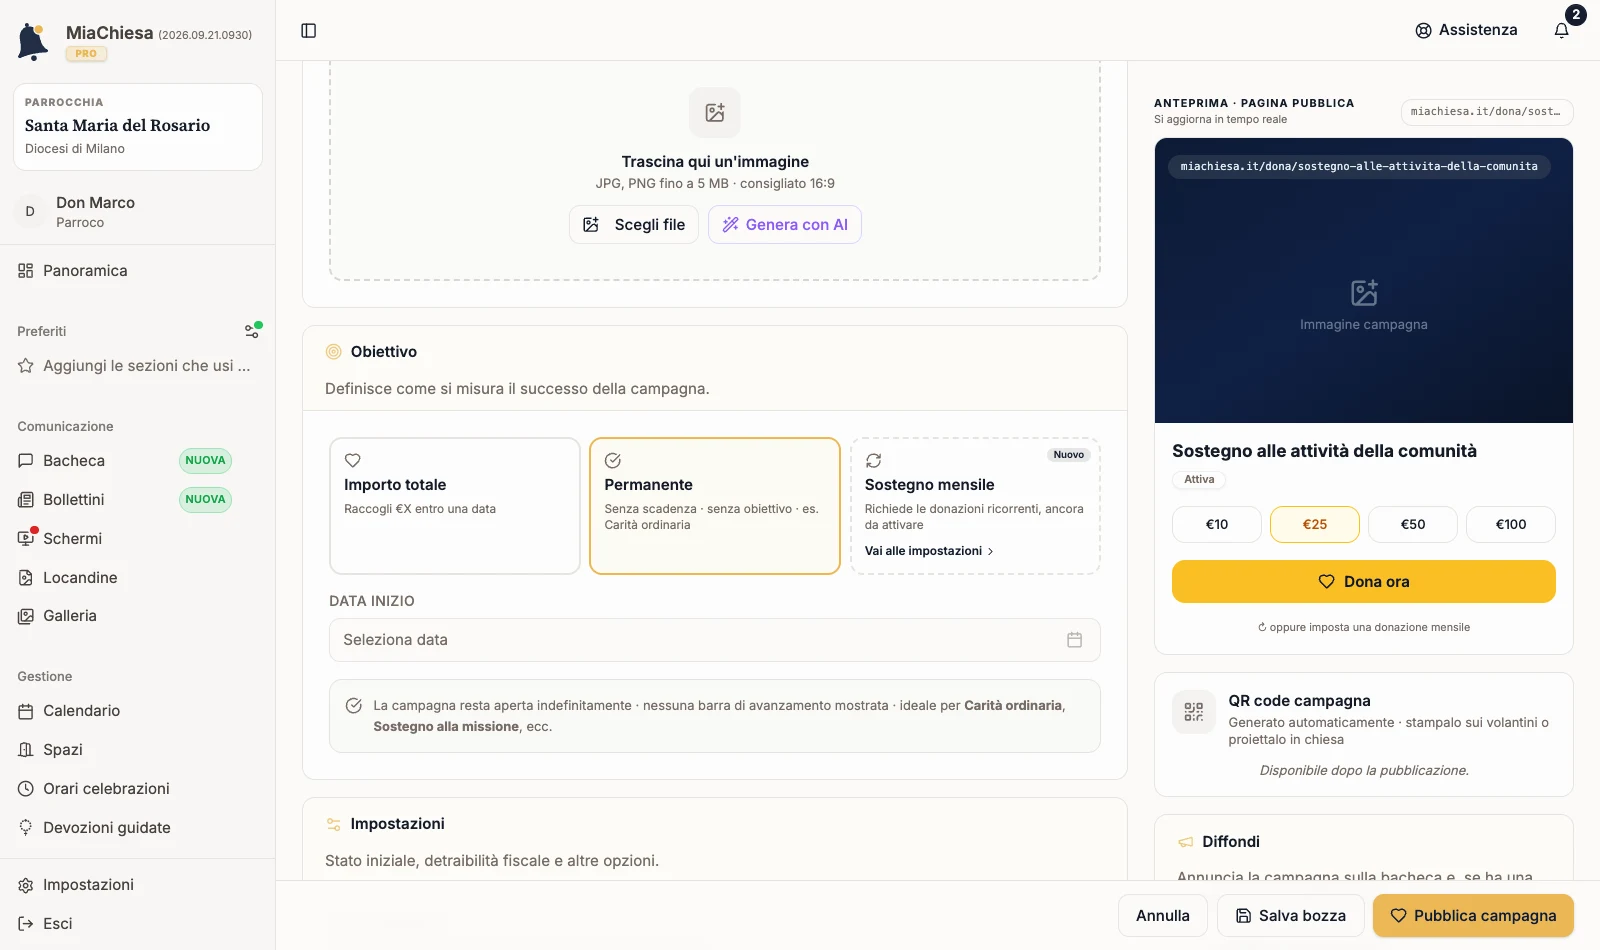Click the Obiettivo target icon
The height and width of the screenshot is (950, 1600).
pos(334,352)
